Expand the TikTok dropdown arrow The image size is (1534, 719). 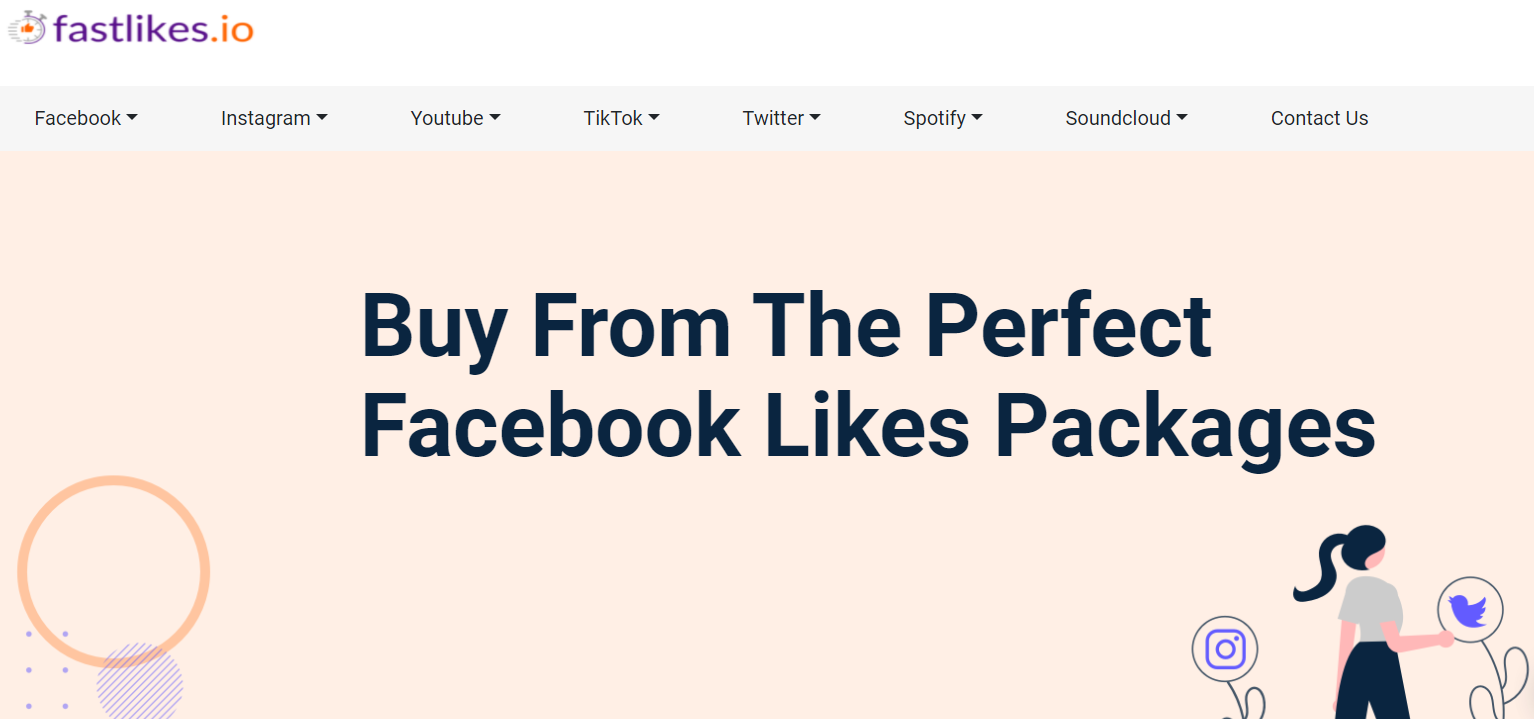coord(654,118)
